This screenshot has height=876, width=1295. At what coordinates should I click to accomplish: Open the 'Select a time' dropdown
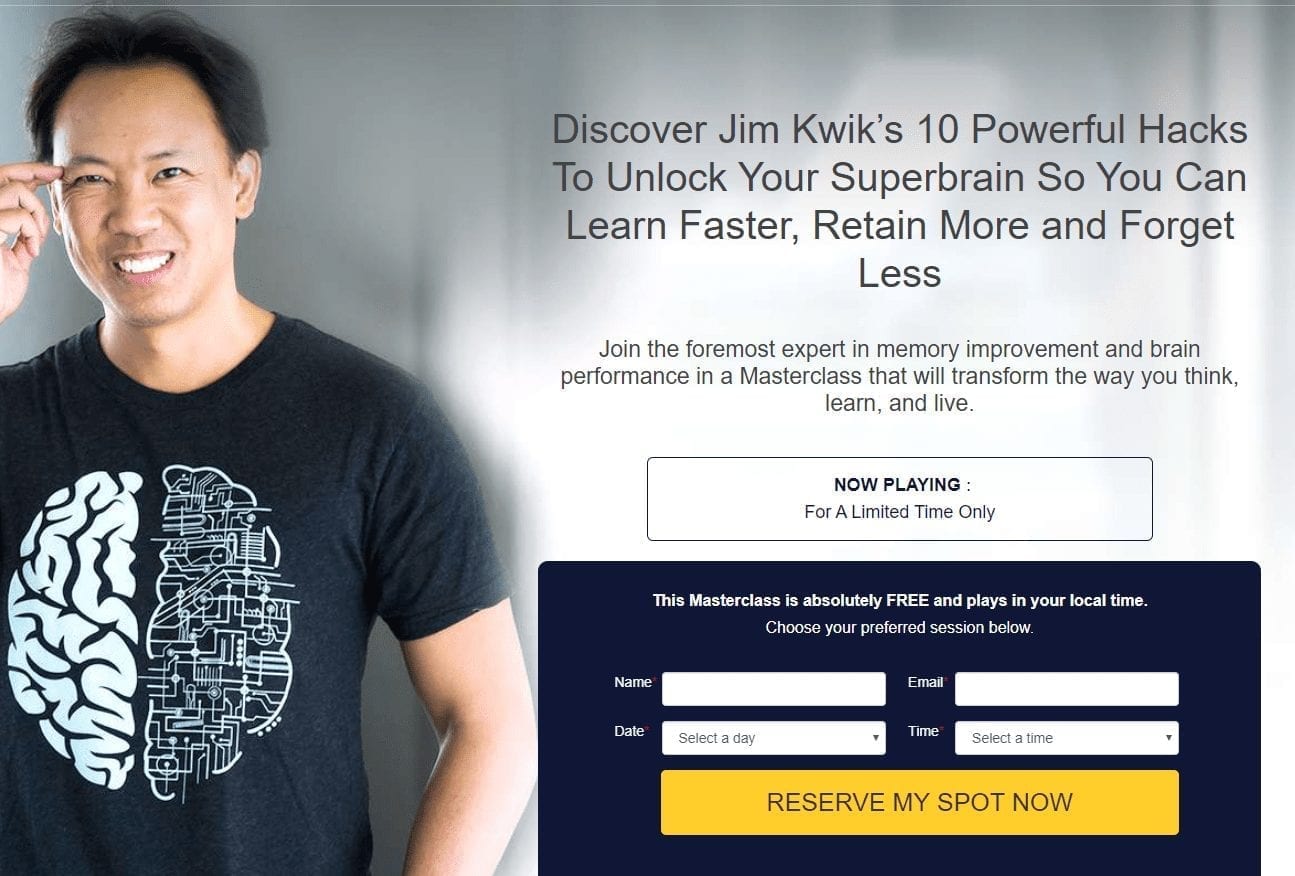click(x=1067, y=738)
